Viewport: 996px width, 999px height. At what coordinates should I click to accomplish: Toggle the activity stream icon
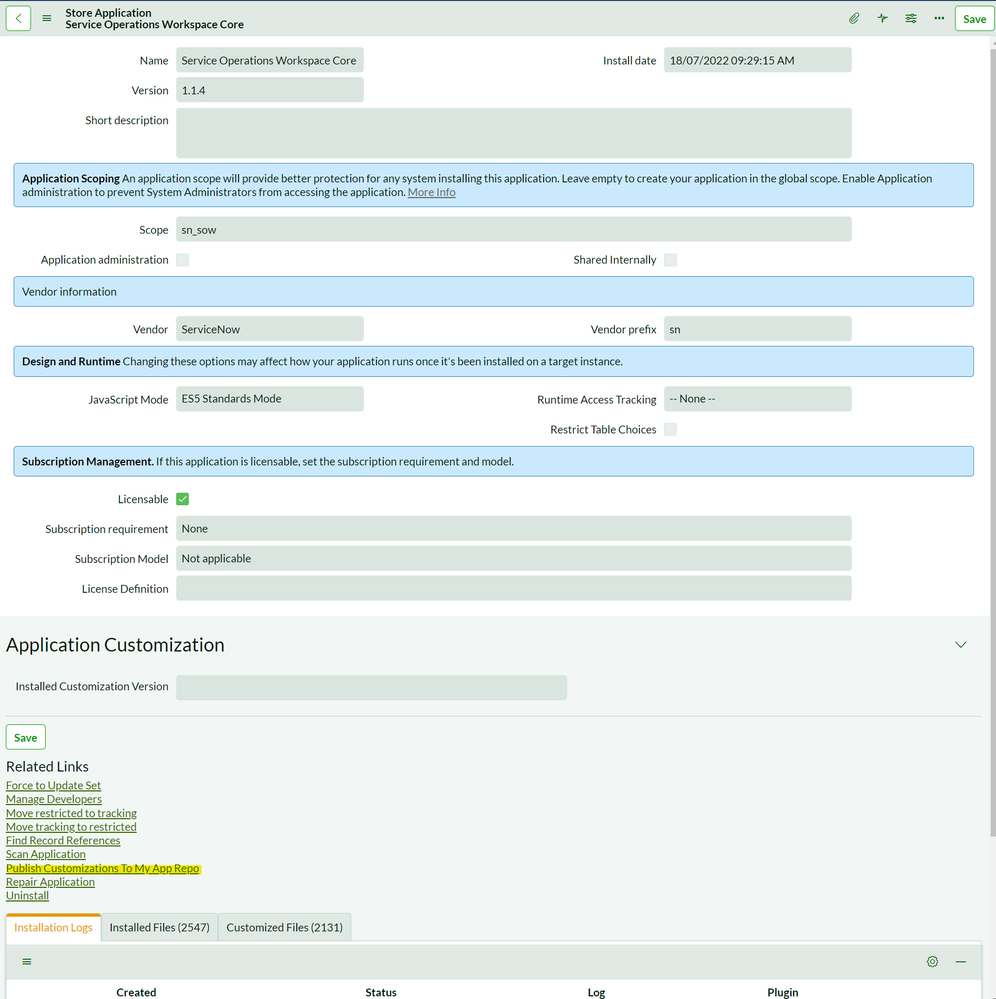pos(882,18)
